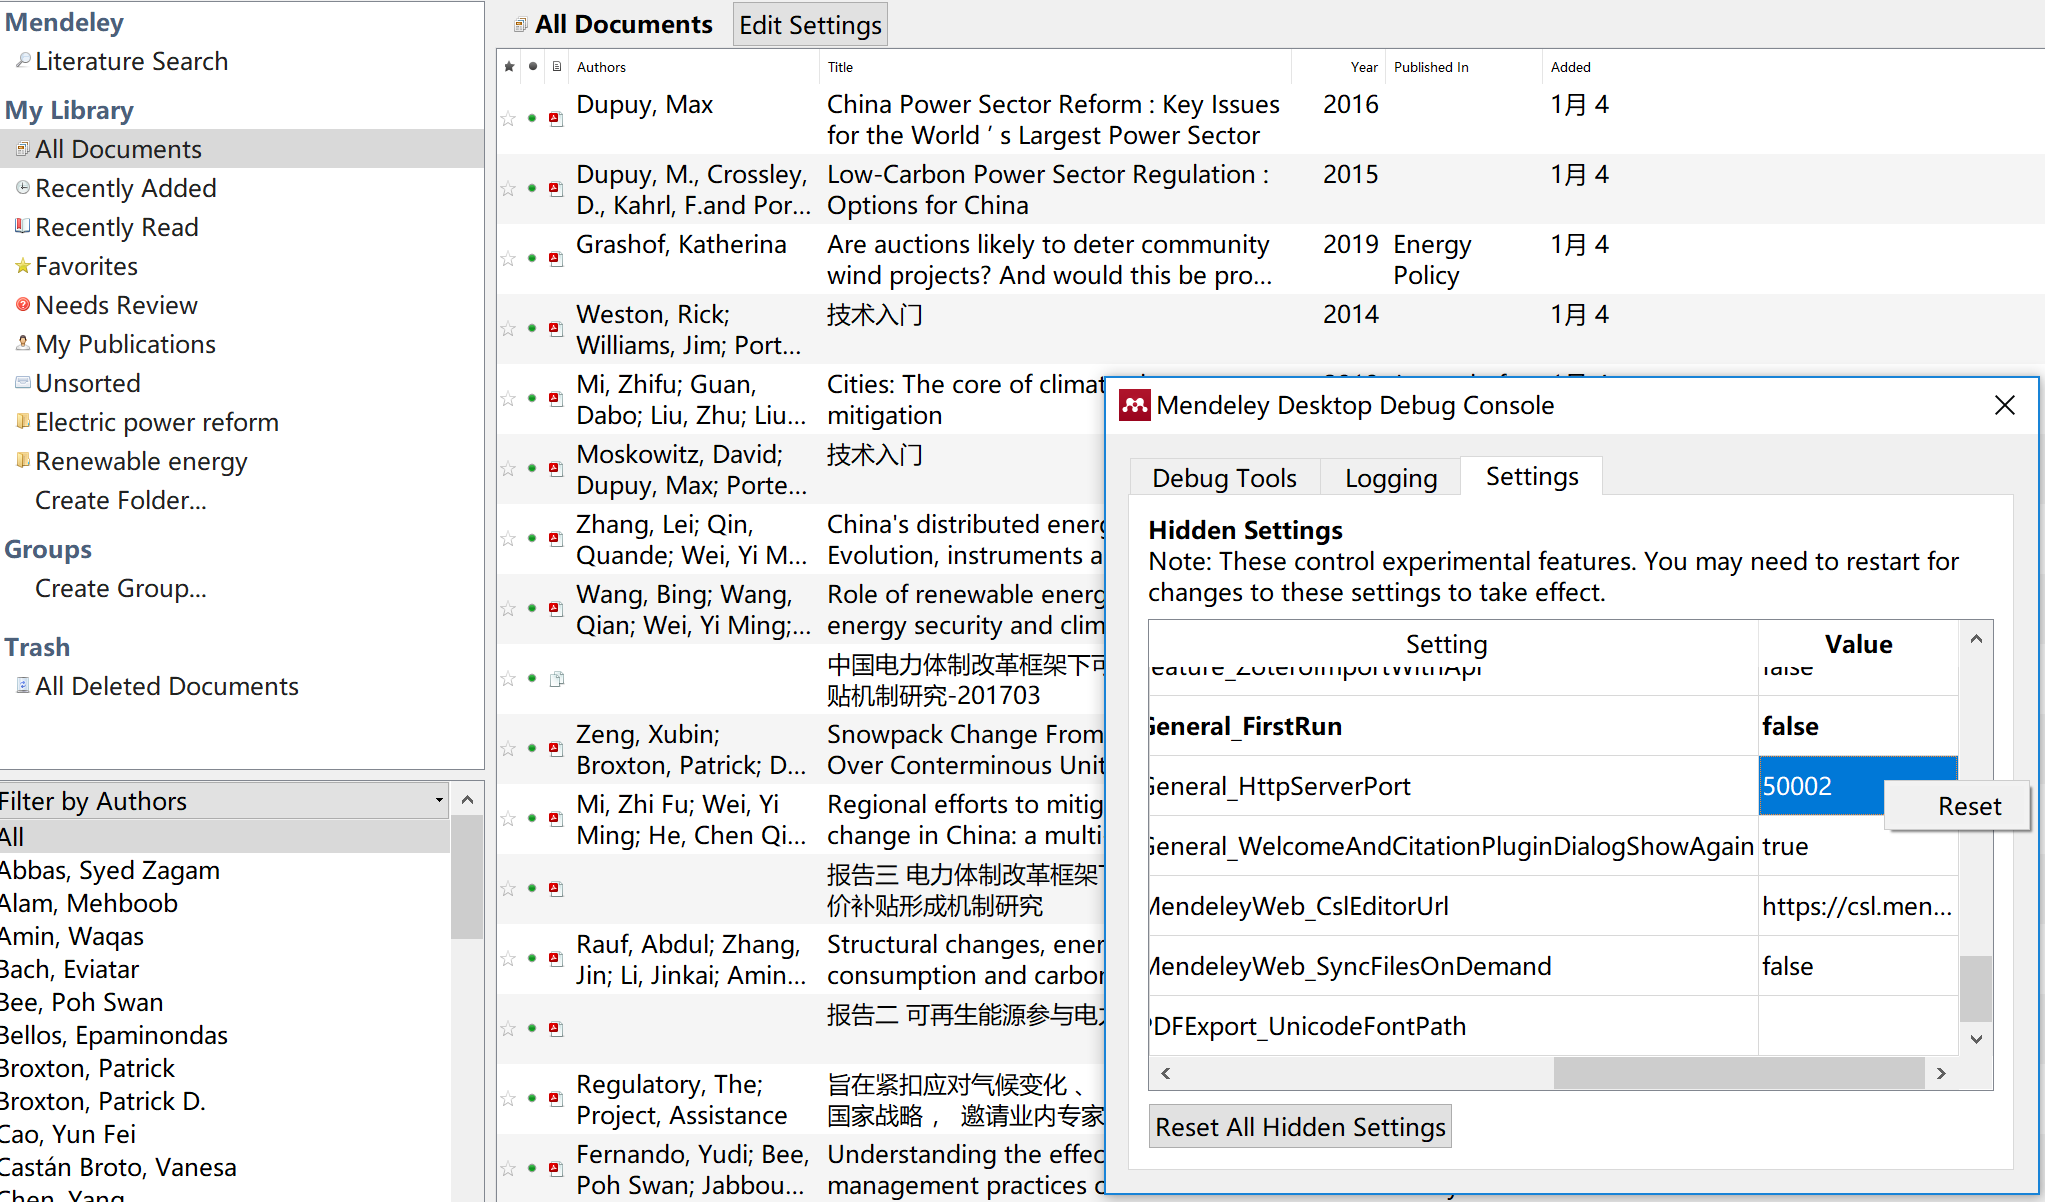Switch to the Debug Tools tab
Image resolution: width=2045 pixels, height=1202 pixels.
click(1224, 478)
